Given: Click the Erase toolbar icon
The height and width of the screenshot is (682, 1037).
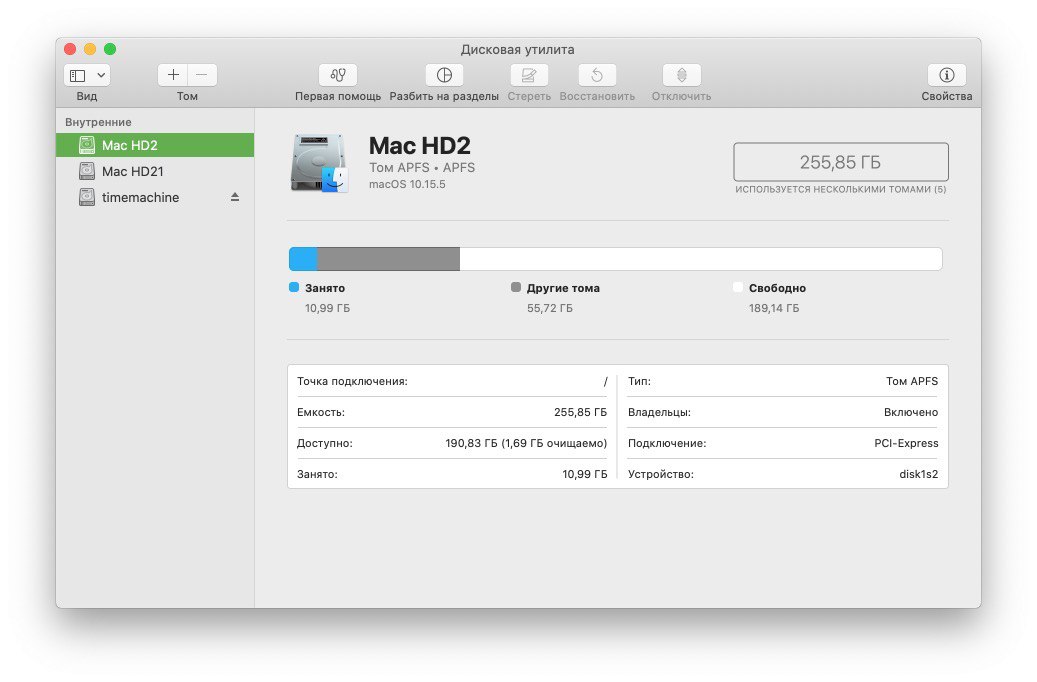Looking at the screenshot, I should pos(529,75).
